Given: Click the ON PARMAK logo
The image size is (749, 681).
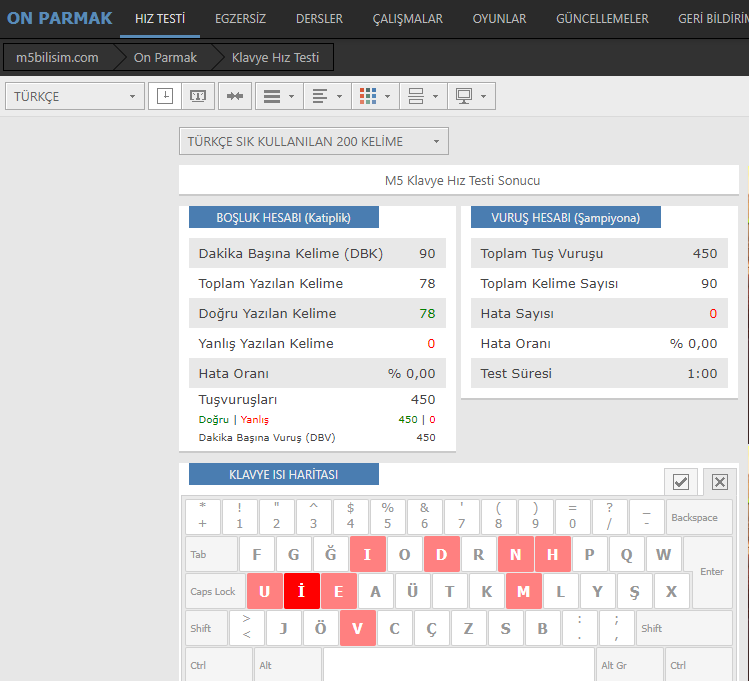Looking at the screenshot, I should tap(59, 18).
